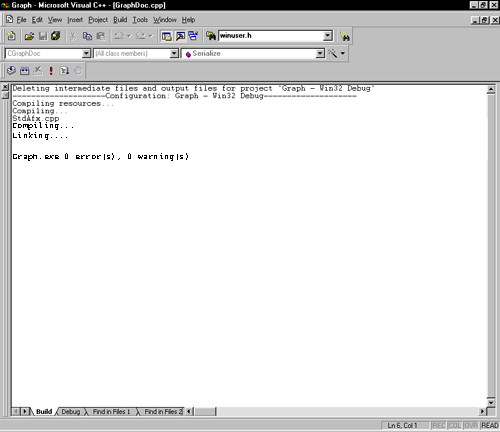Click the Open file folder icon
The width and height of the screenshot is (500, 432).
point(29,36)
